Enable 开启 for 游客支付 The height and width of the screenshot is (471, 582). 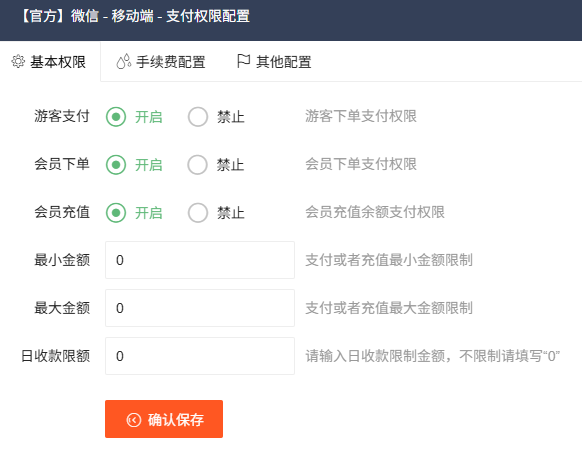pos(116,117)
